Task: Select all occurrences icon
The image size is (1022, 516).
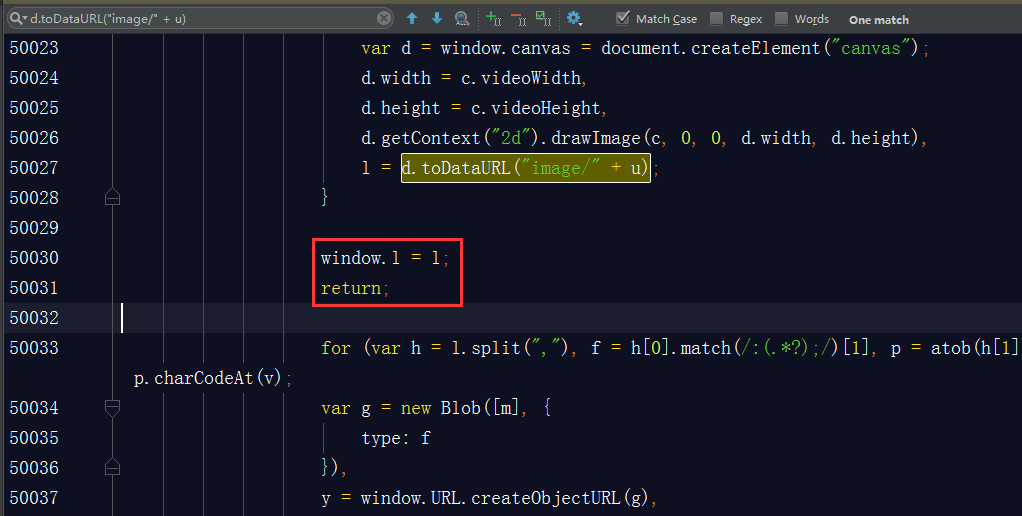Action: [543, 18]
